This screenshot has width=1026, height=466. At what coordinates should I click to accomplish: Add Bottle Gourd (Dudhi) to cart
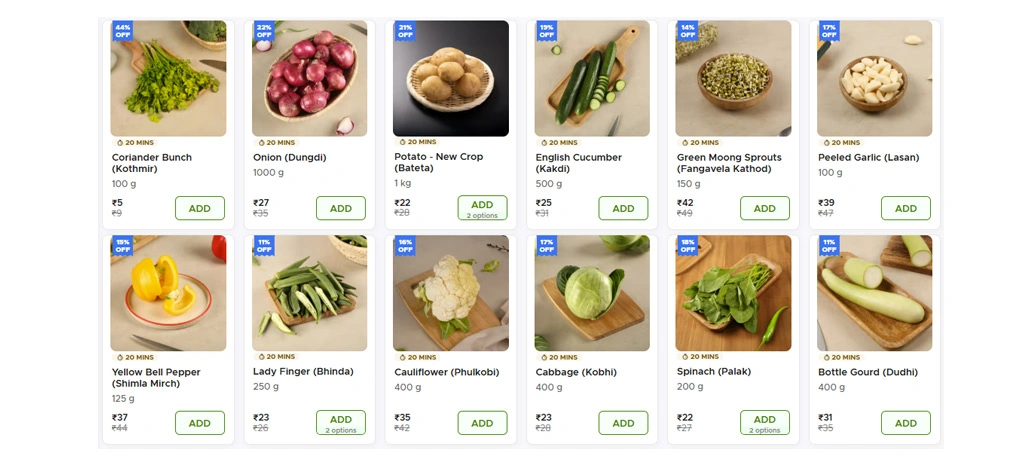(x=905, y=423)
